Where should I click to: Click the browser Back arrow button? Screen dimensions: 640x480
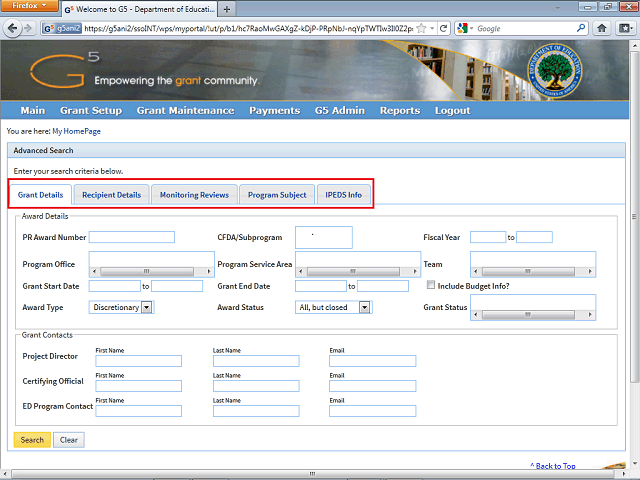click(x=12, y=28)
